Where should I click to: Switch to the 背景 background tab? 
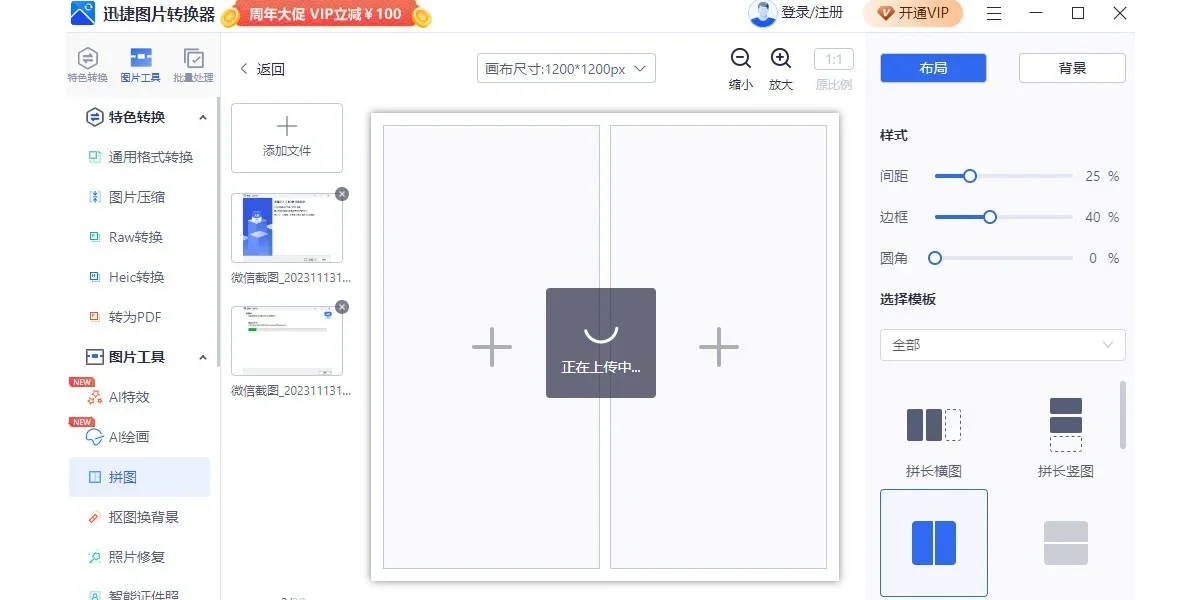click(1072, 68)
